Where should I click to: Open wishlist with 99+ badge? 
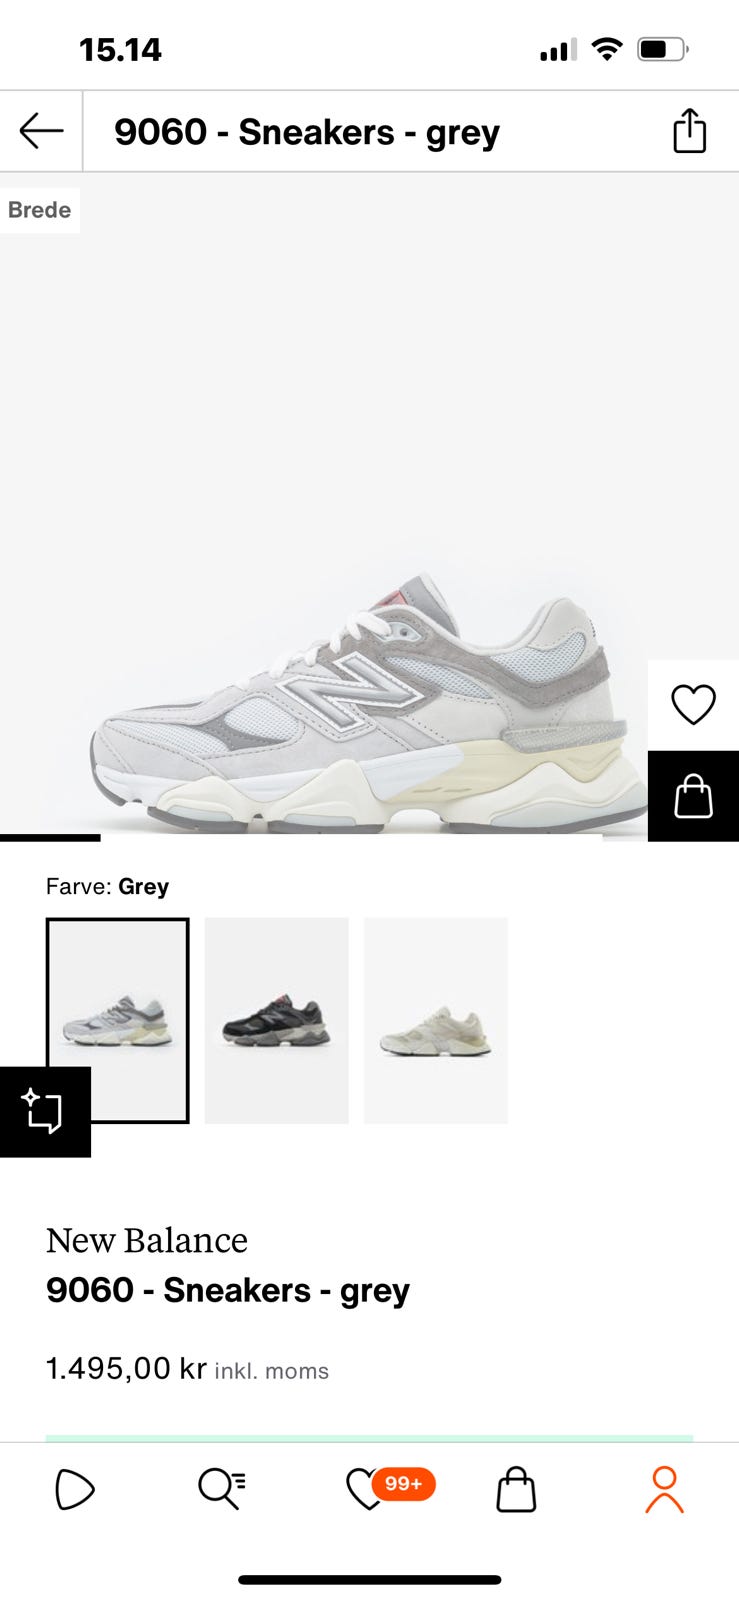tap(389, 1487)
